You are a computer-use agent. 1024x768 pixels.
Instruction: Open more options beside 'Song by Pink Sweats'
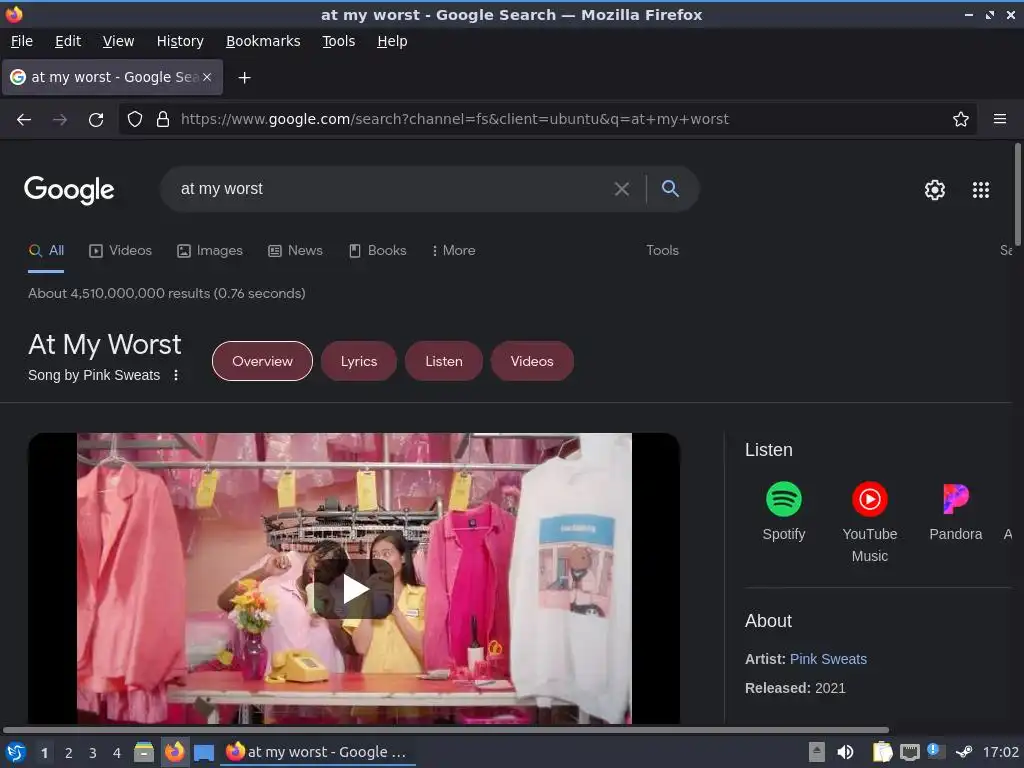click(x=176, y=376)
